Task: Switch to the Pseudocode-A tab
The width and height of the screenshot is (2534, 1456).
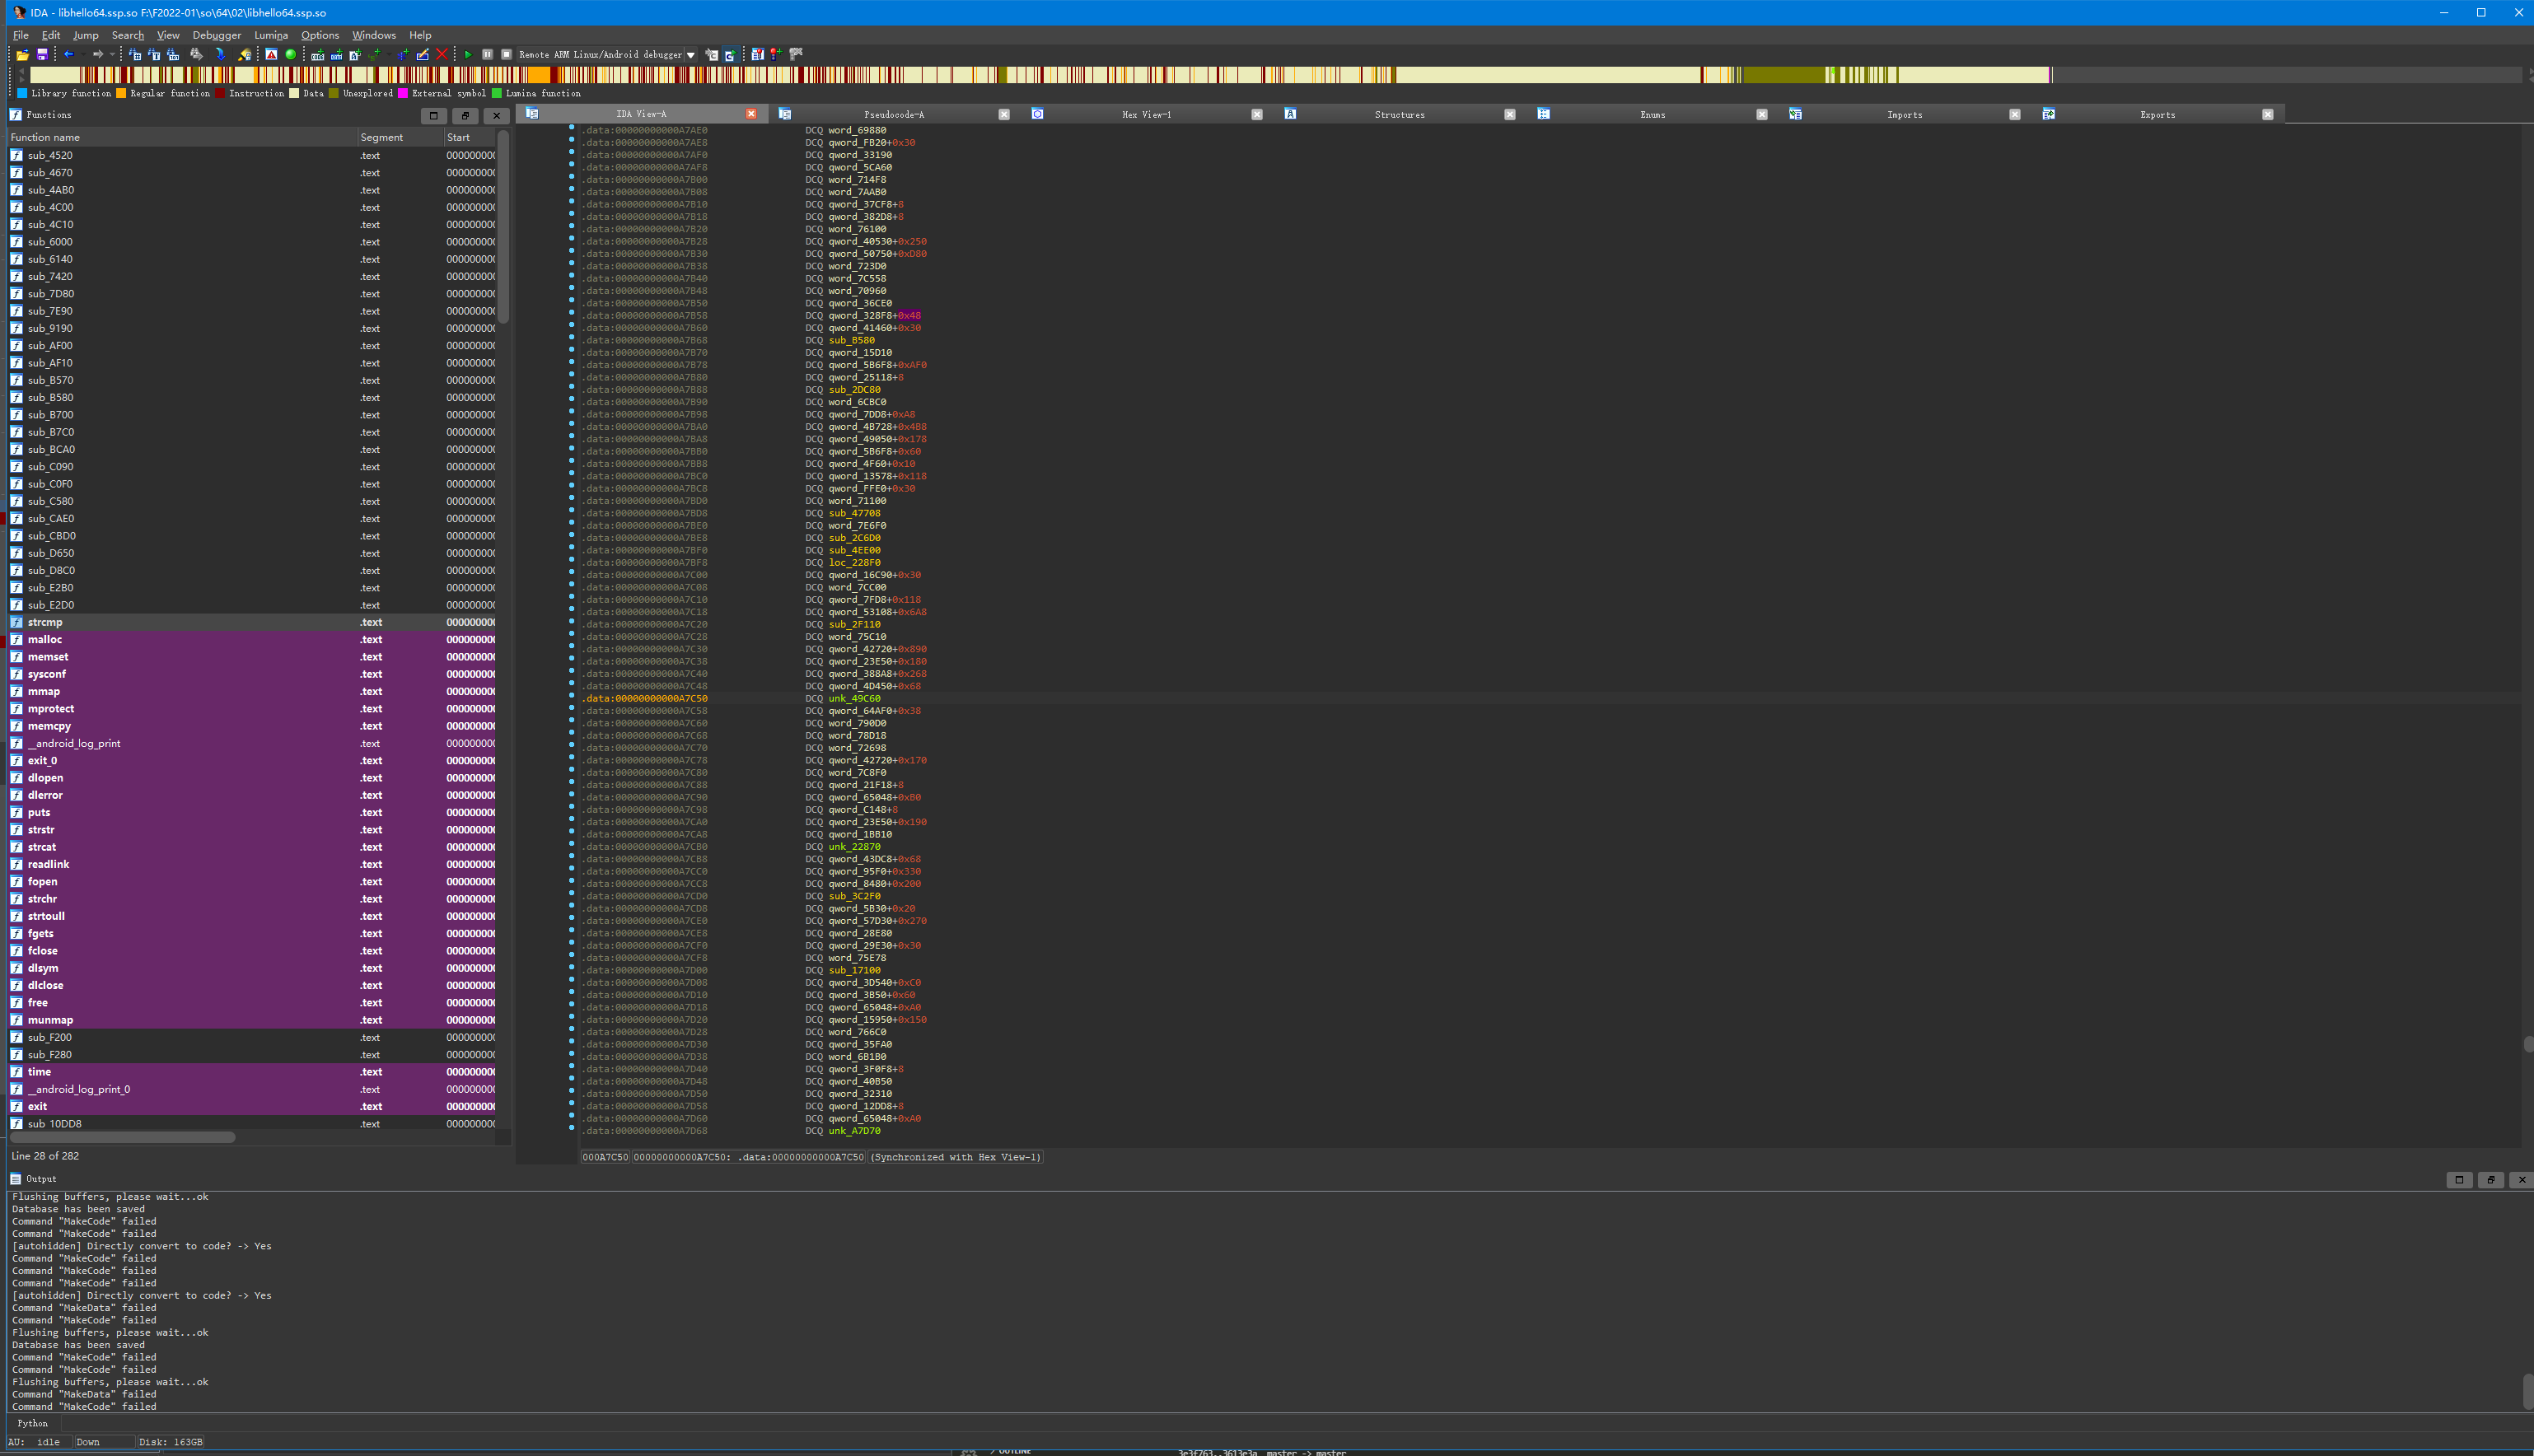Action: [893, 115]
